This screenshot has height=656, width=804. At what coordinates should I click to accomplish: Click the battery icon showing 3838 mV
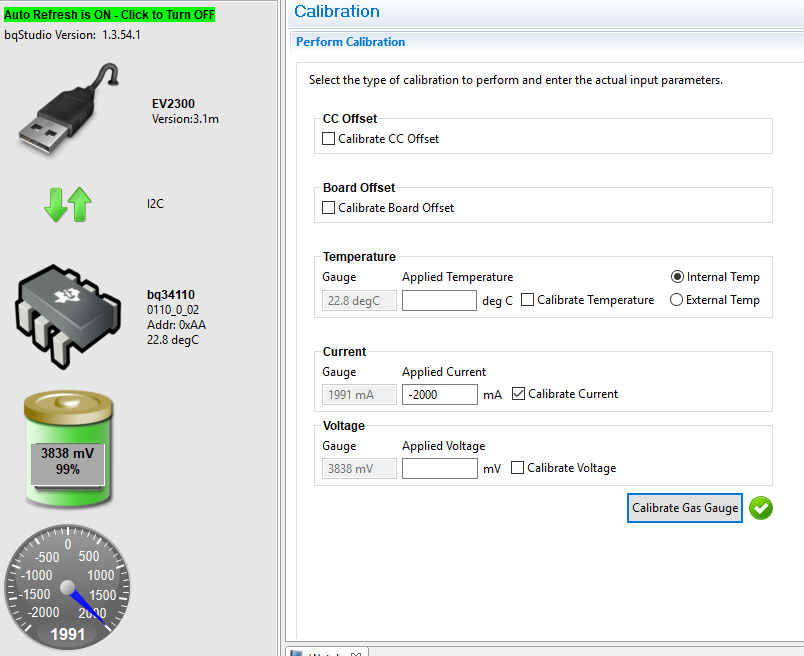click(68, 449)
